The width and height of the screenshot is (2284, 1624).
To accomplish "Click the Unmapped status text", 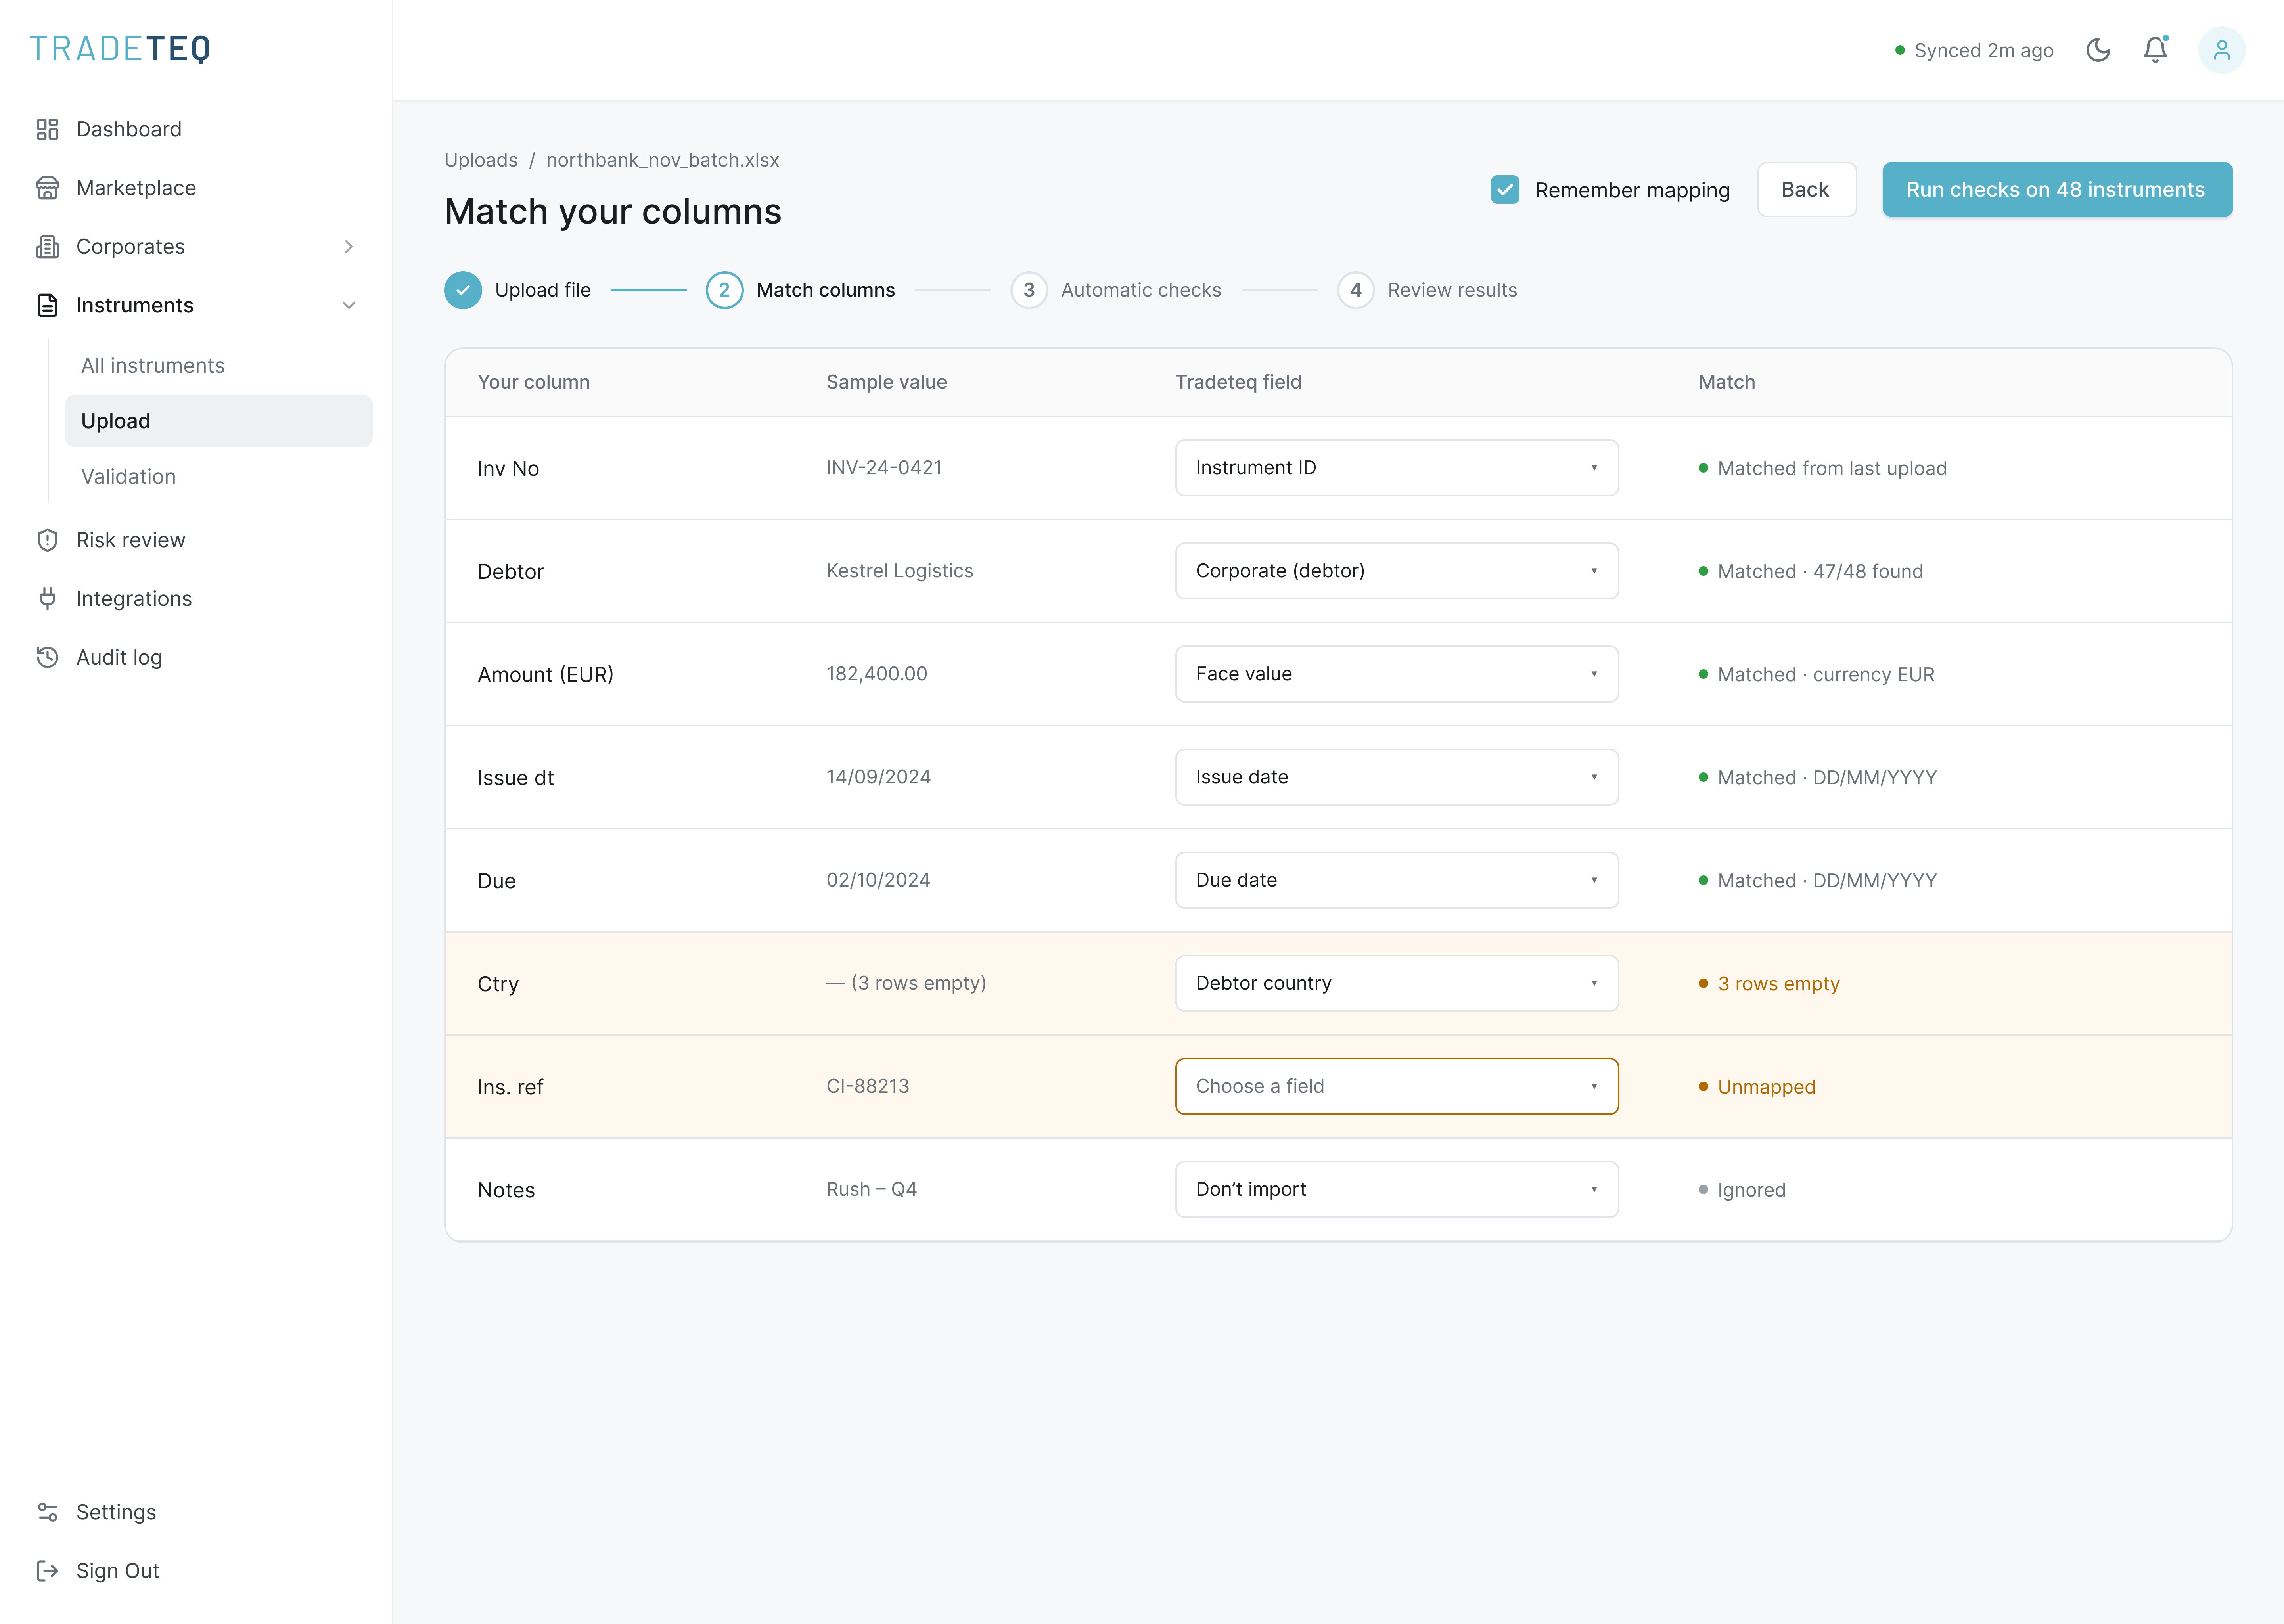I will click(x=1766, y=1087).
